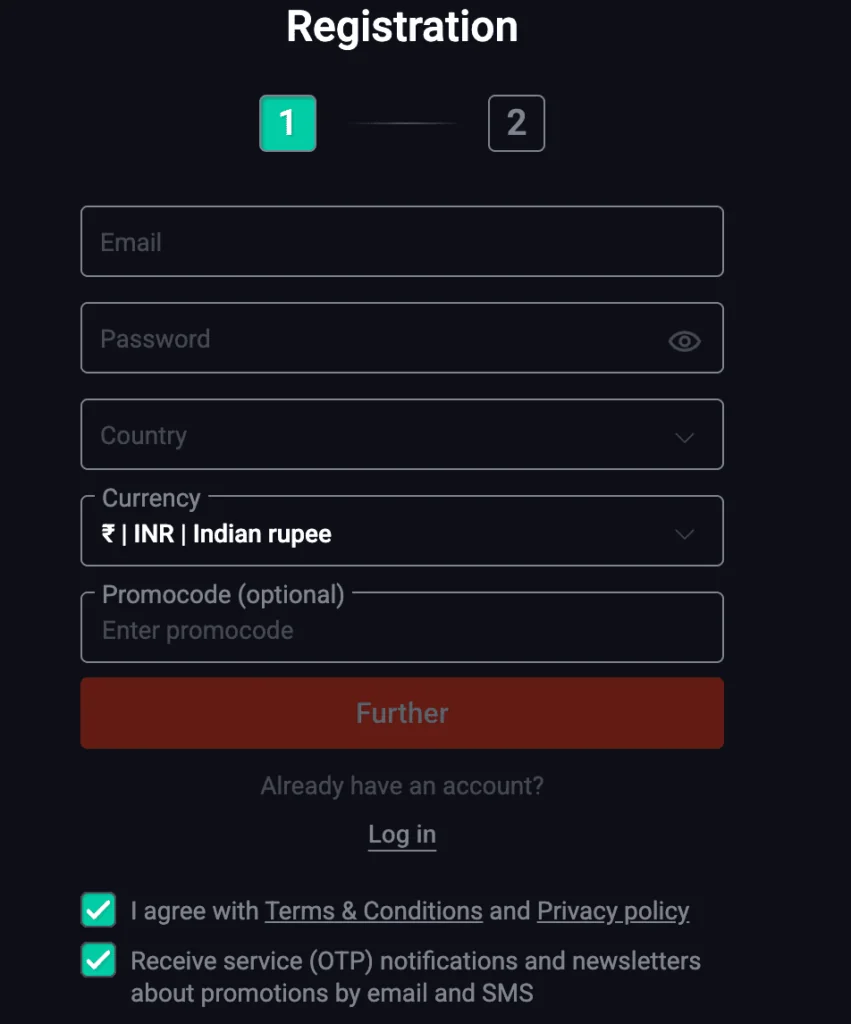Uncheck the Terms & Conditions agreement checkbox
851x1024 pixels.
tap(97, 910)
